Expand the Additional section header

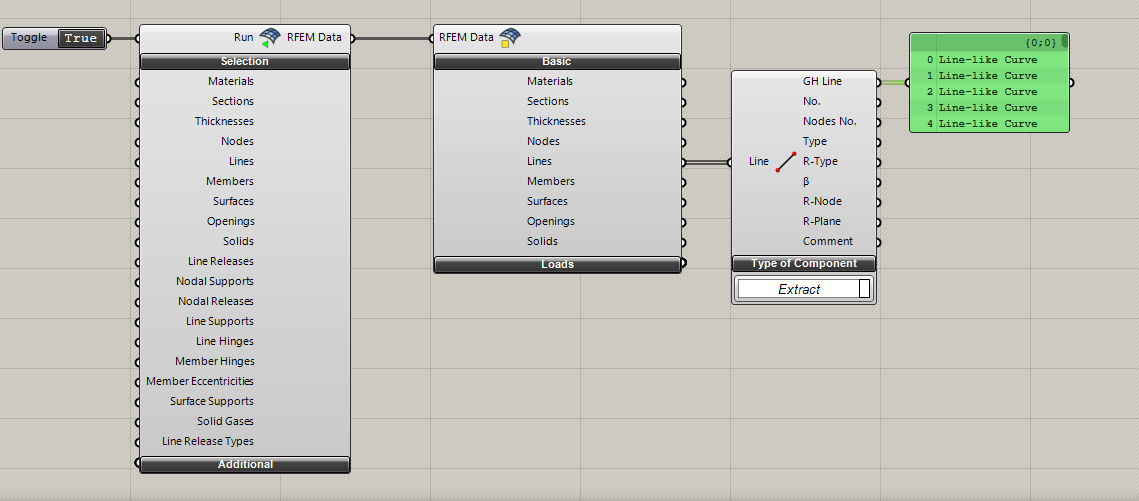[x=245, y=465]
